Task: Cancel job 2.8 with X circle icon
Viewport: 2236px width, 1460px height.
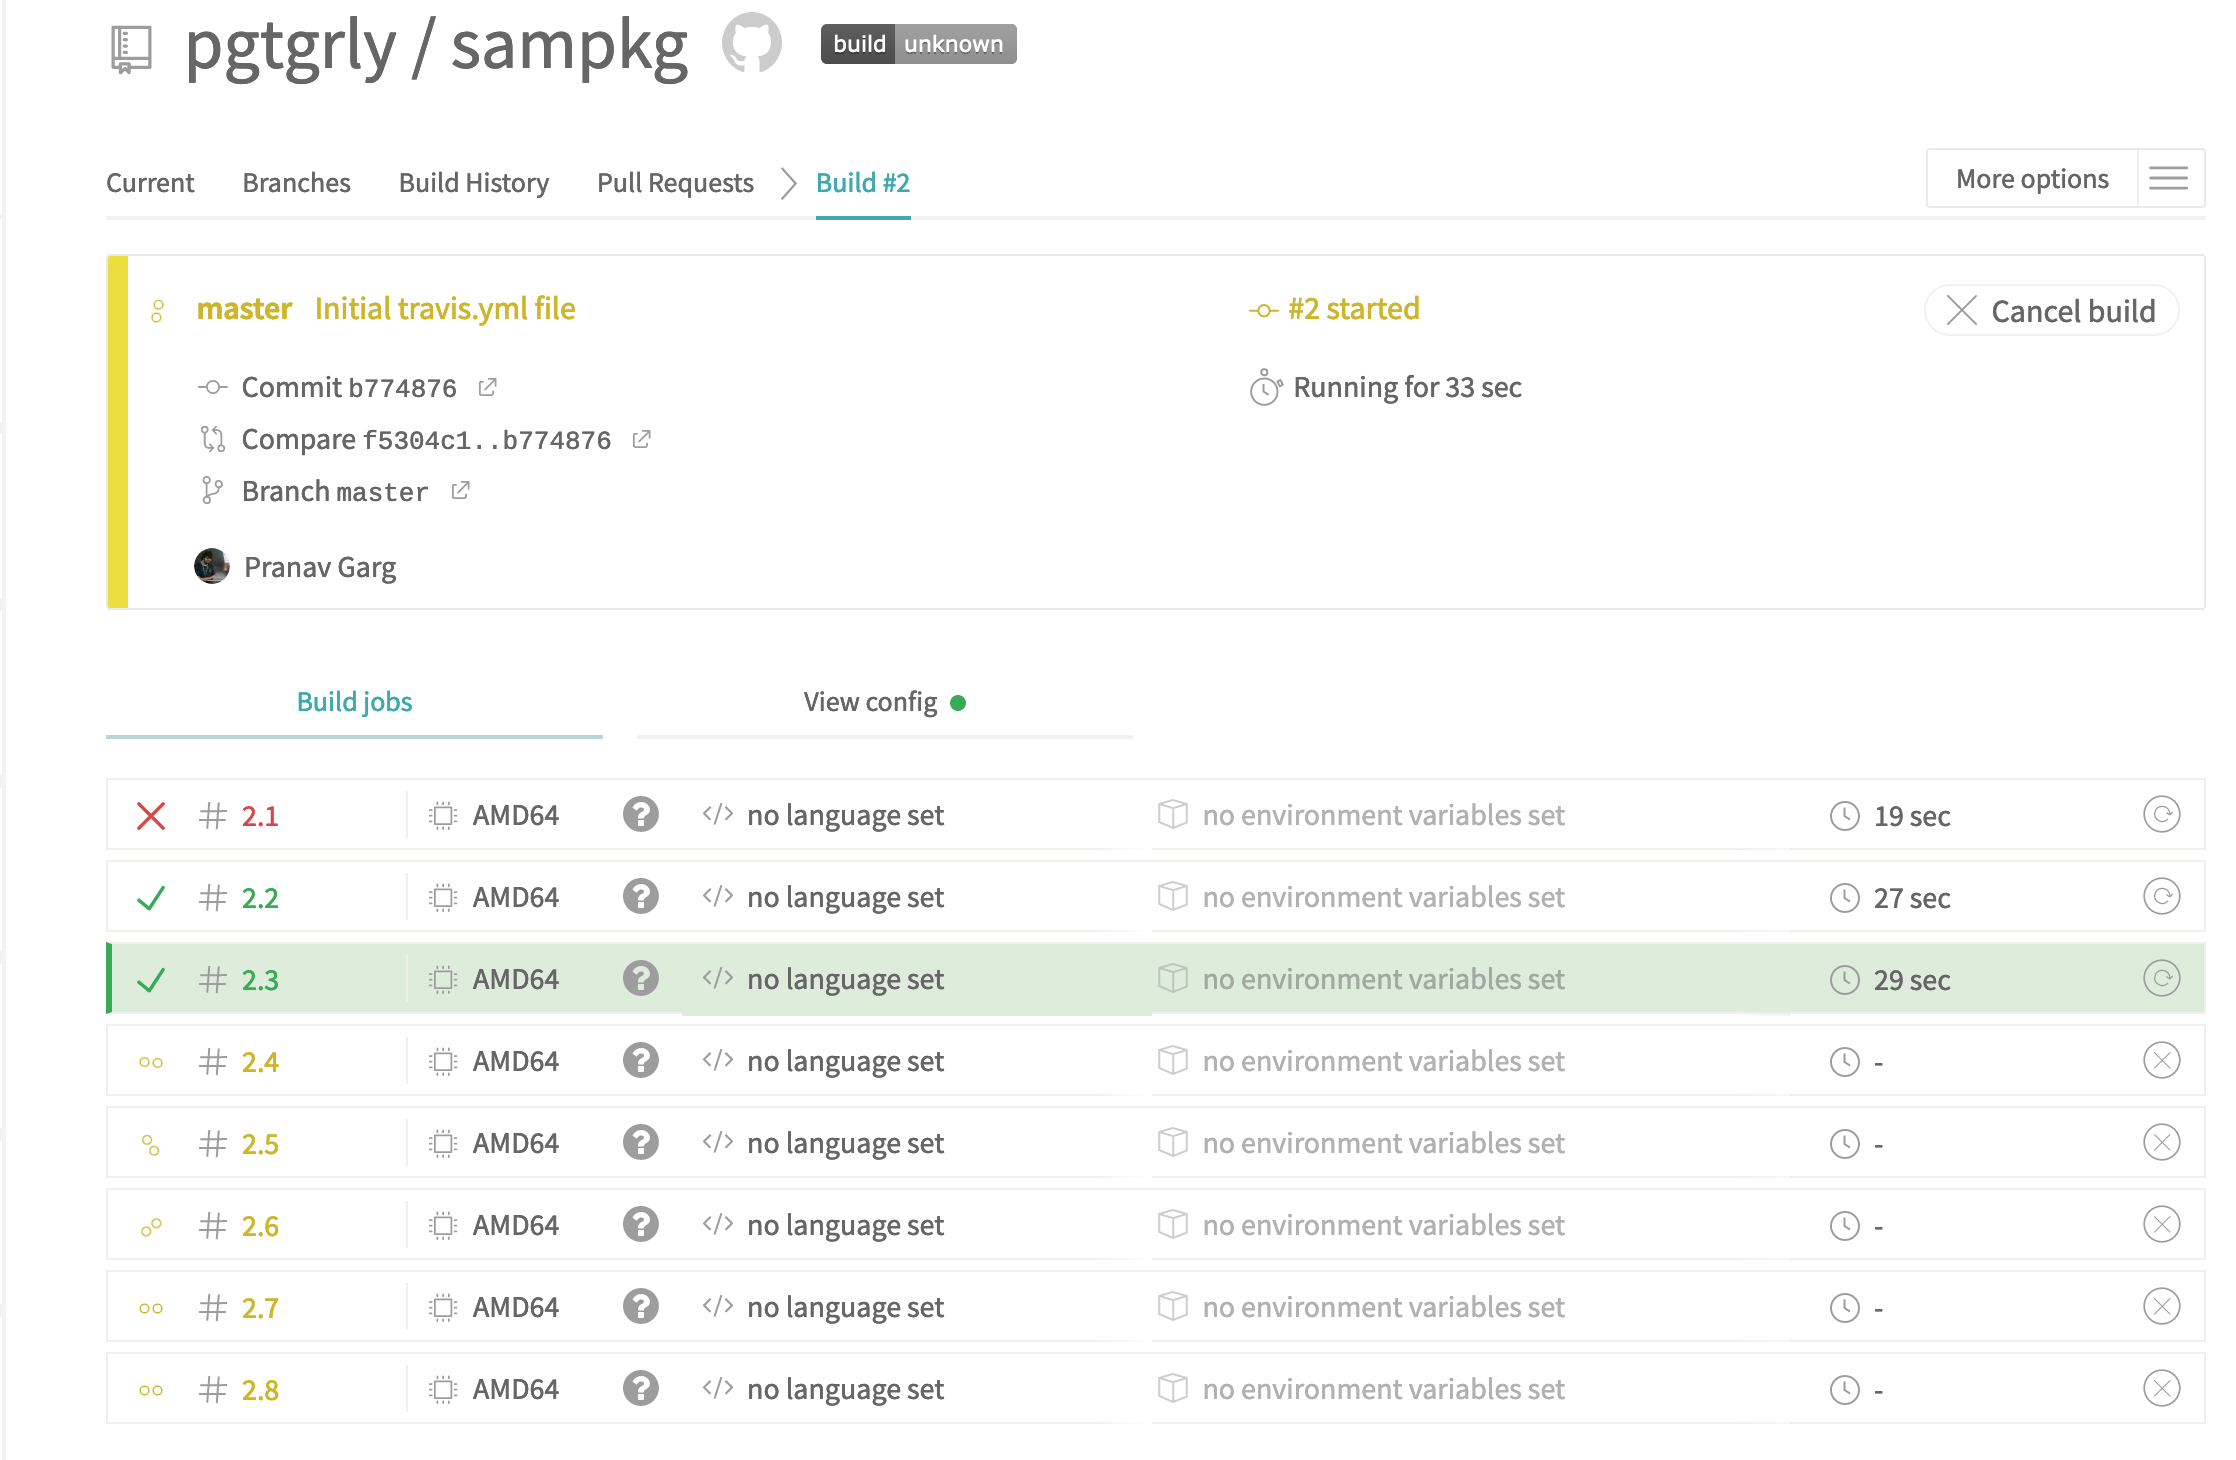Action: (x=2161, y=1389)
